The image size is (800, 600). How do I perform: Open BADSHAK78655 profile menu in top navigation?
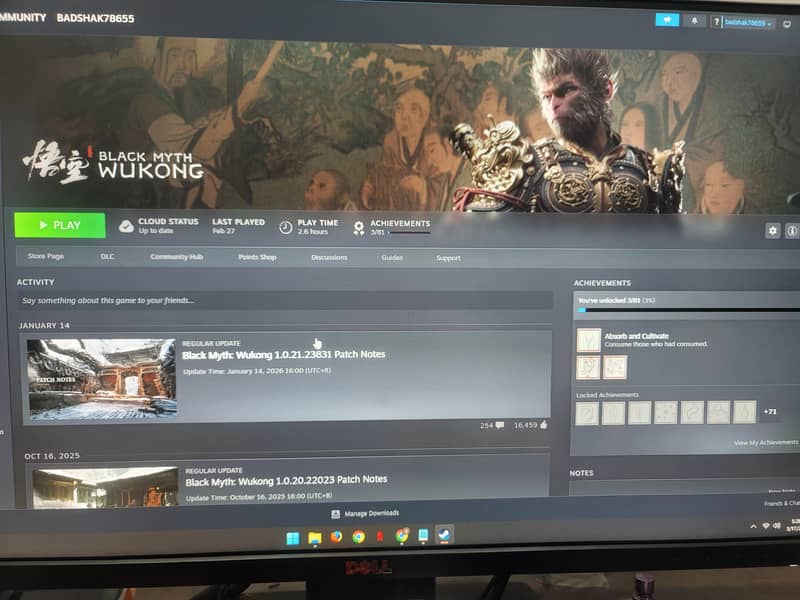pos(95,18)
